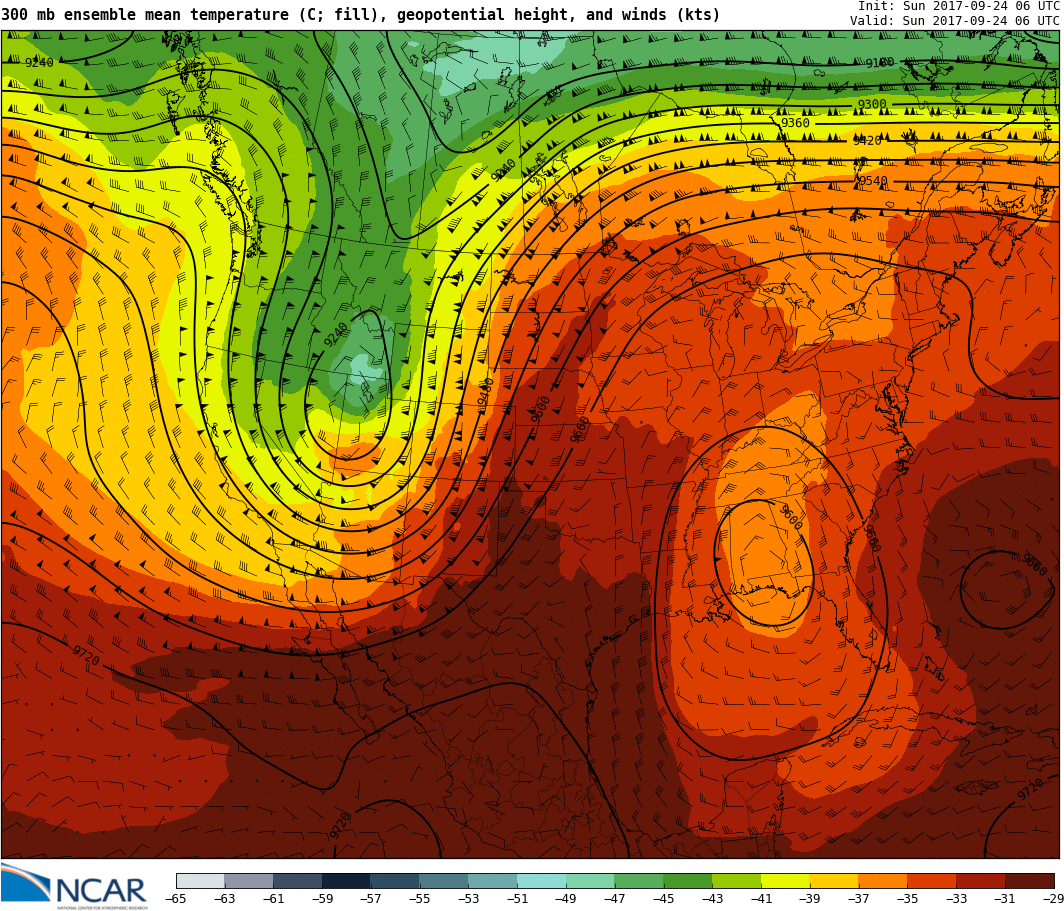The width and height of the screenshot is (1064, 911).
Task: Click the -49 colorbar tick label
Action: [566, 899]
